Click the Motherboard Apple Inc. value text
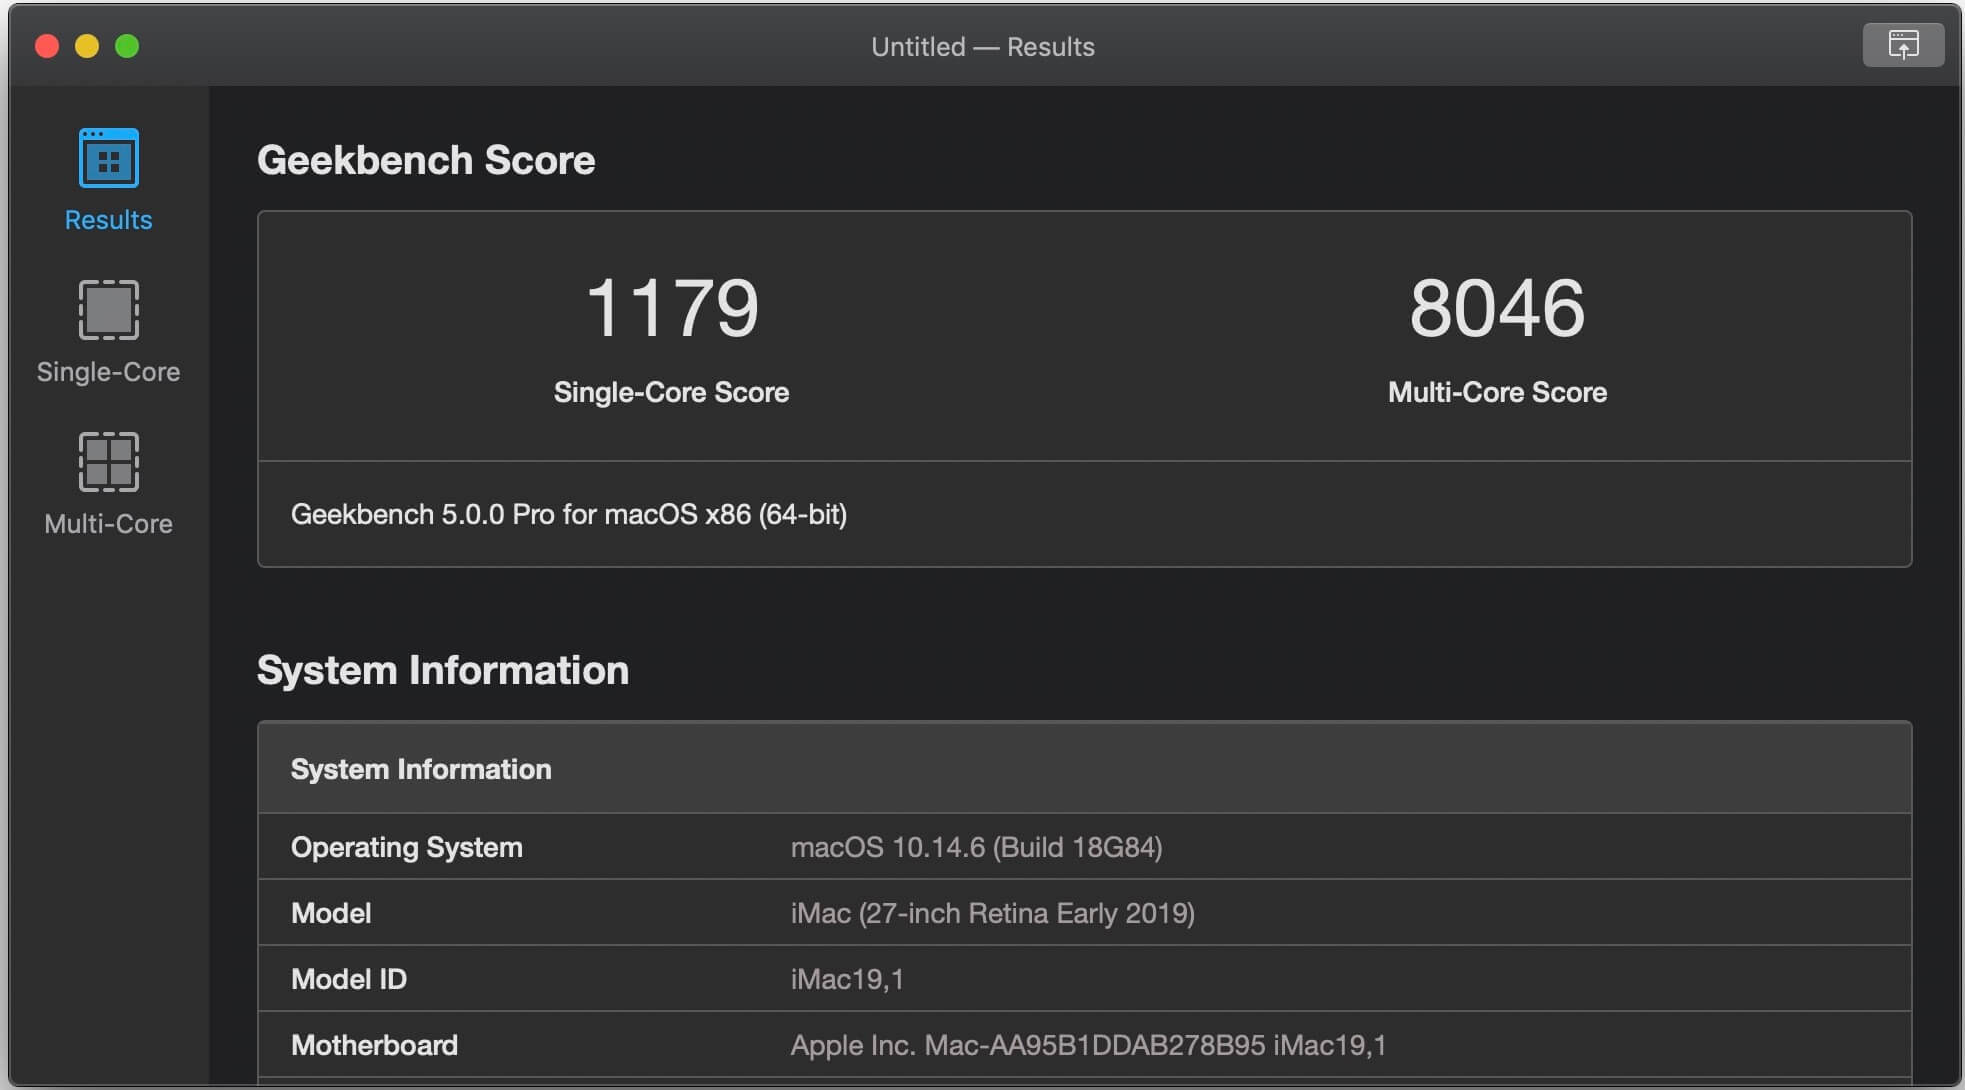1965x1090 pixels. (1087, 1045)
